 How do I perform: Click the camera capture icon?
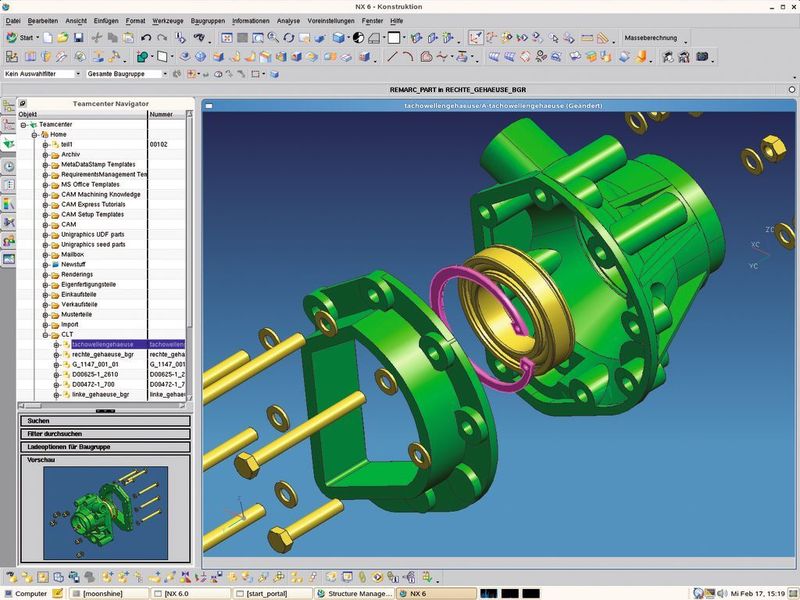tap(703, 57)
